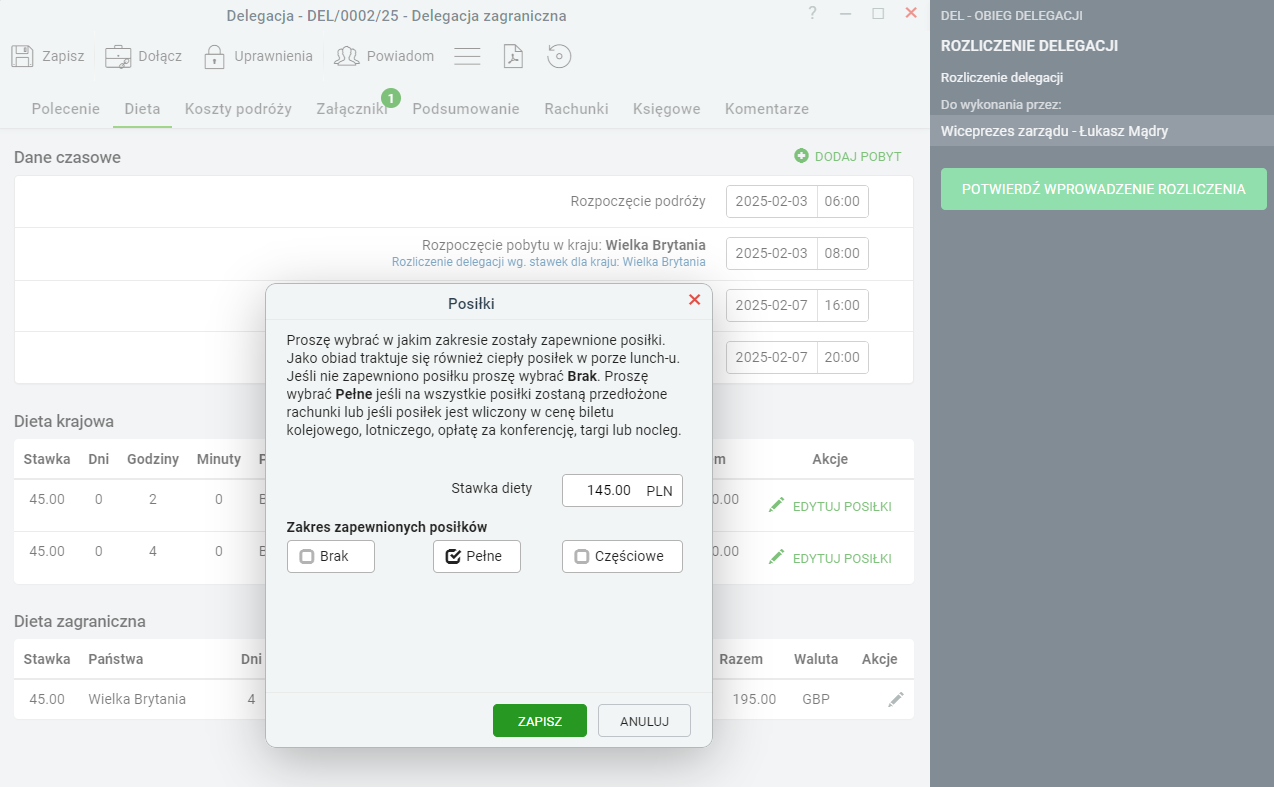
Task: Click the history circular arrow icon
Action: [x=559, y=56]
